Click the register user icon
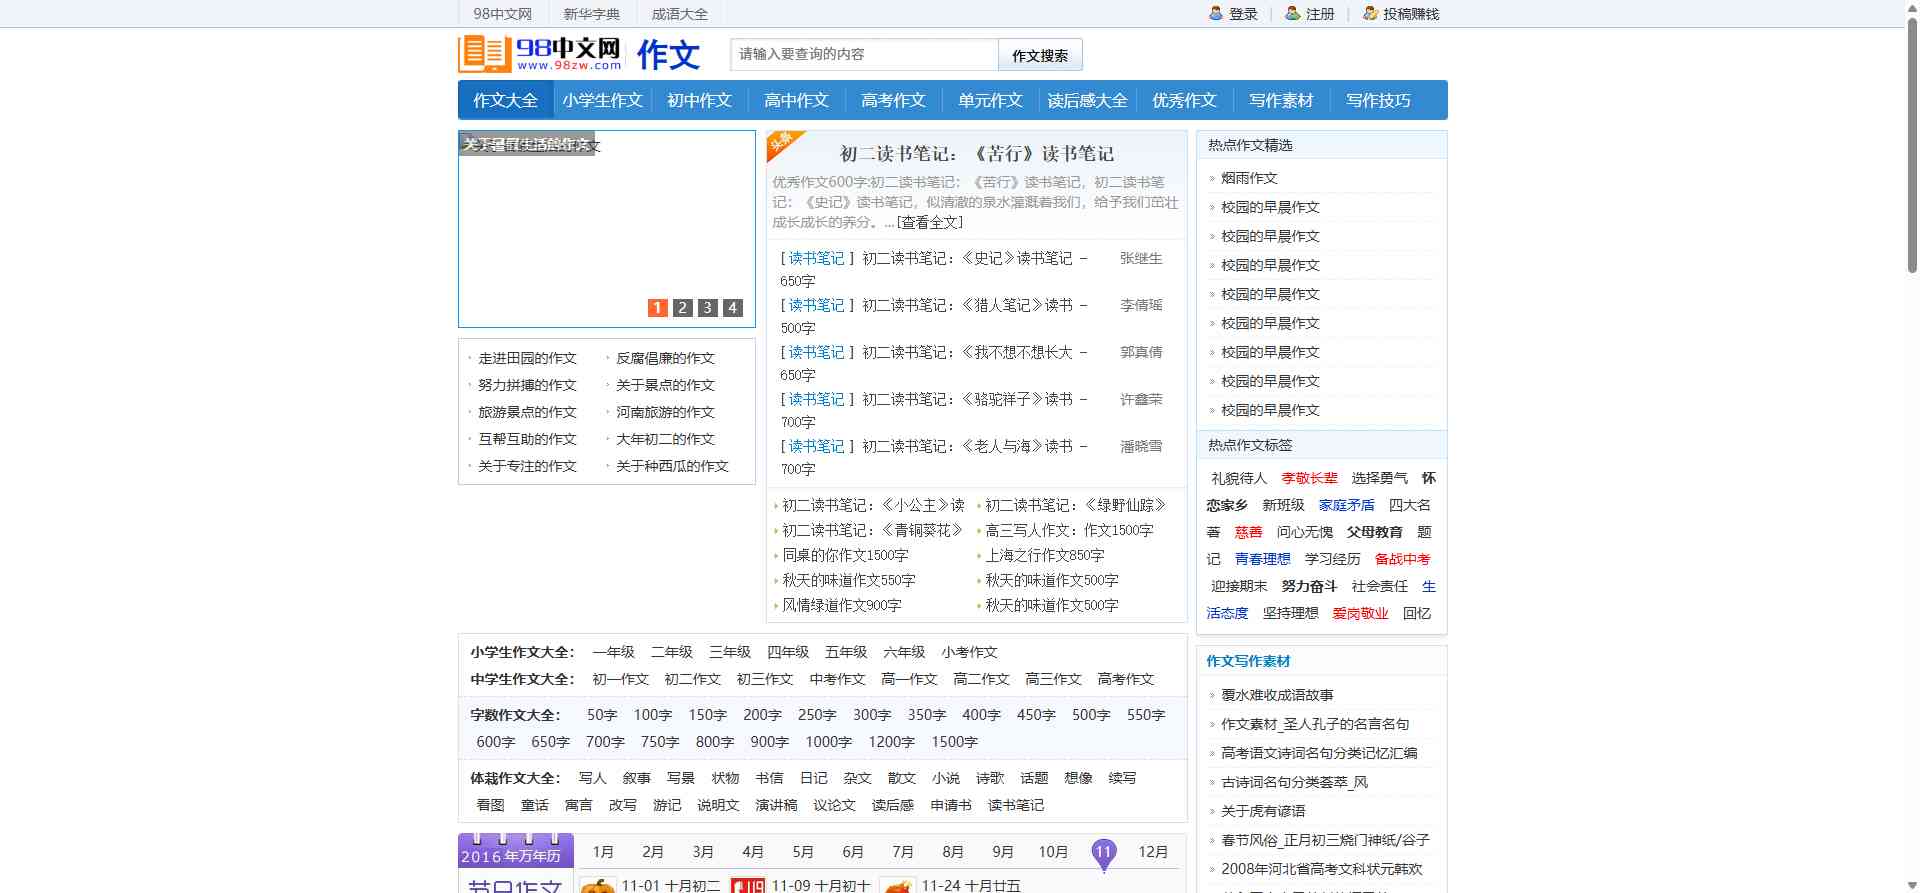The height and width of the screenshot is (893, 1920). pyautogui.click(x=1292, y=13)
